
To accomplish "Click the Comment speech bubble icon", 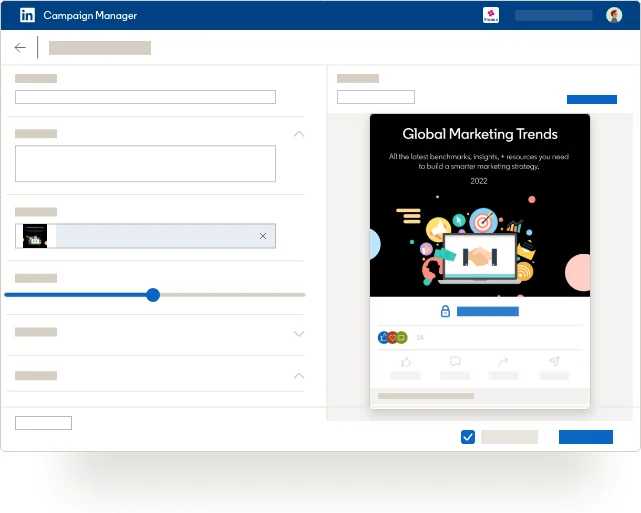I will point(455,361).
